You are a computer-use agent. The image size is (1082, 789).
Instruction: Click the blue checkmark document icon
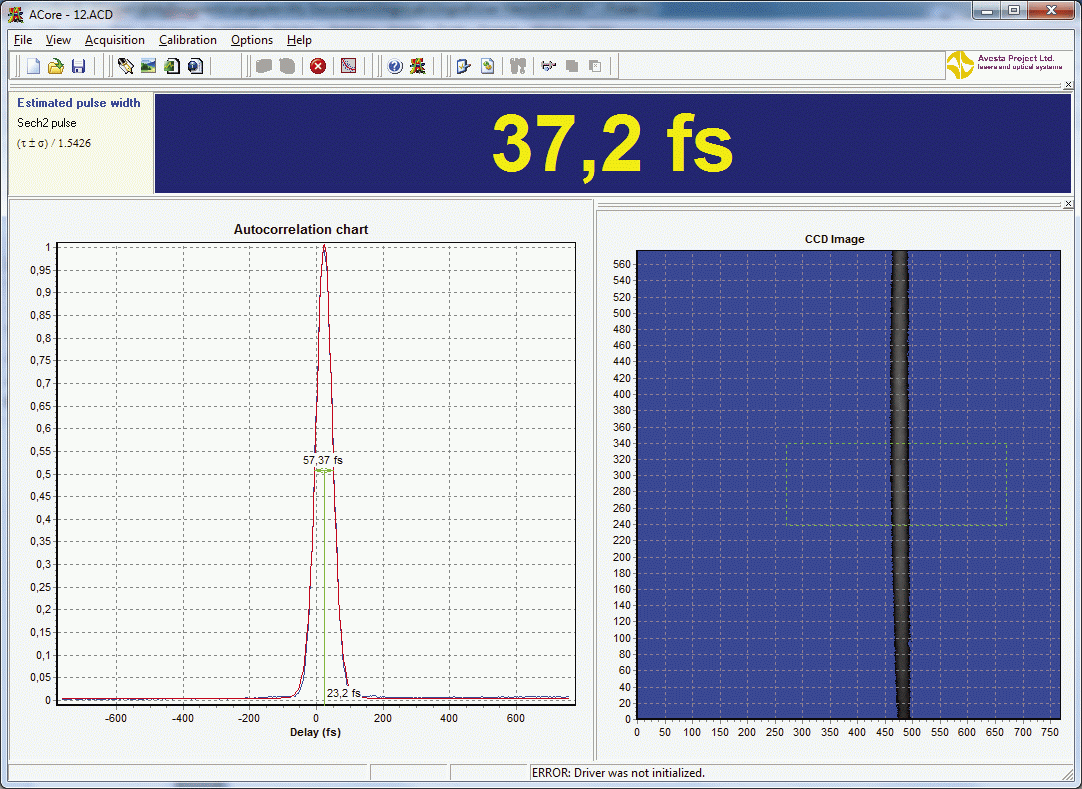(464, 66)
